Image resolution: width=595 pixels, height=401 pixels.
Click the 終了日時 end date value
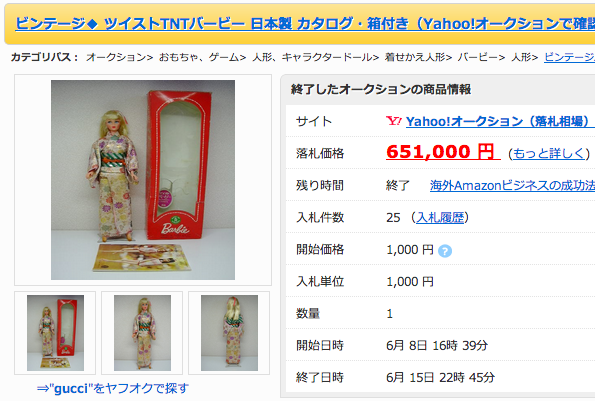click(x=441, y=377)
